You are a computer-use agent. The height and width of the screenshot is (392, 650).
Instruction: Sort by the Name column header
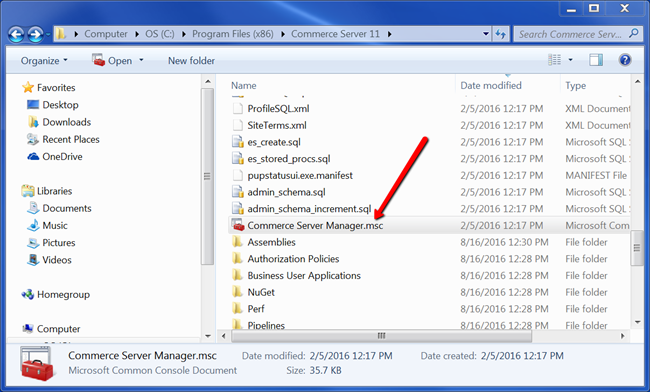(244, 85)
